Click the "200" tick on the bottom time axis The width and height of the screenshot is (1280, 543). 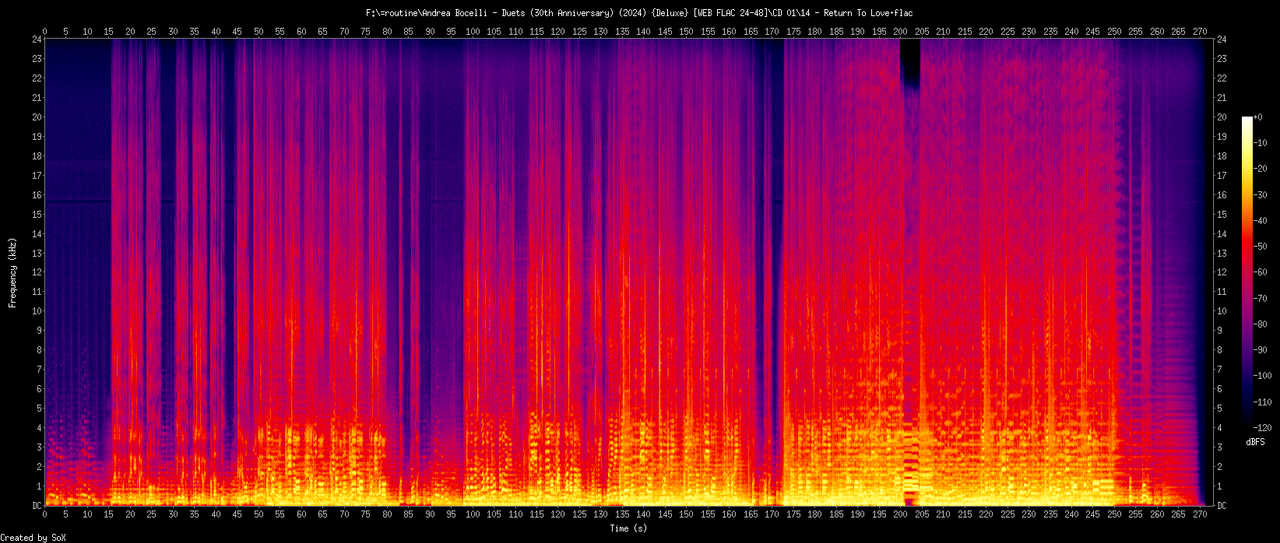[900, 516]
